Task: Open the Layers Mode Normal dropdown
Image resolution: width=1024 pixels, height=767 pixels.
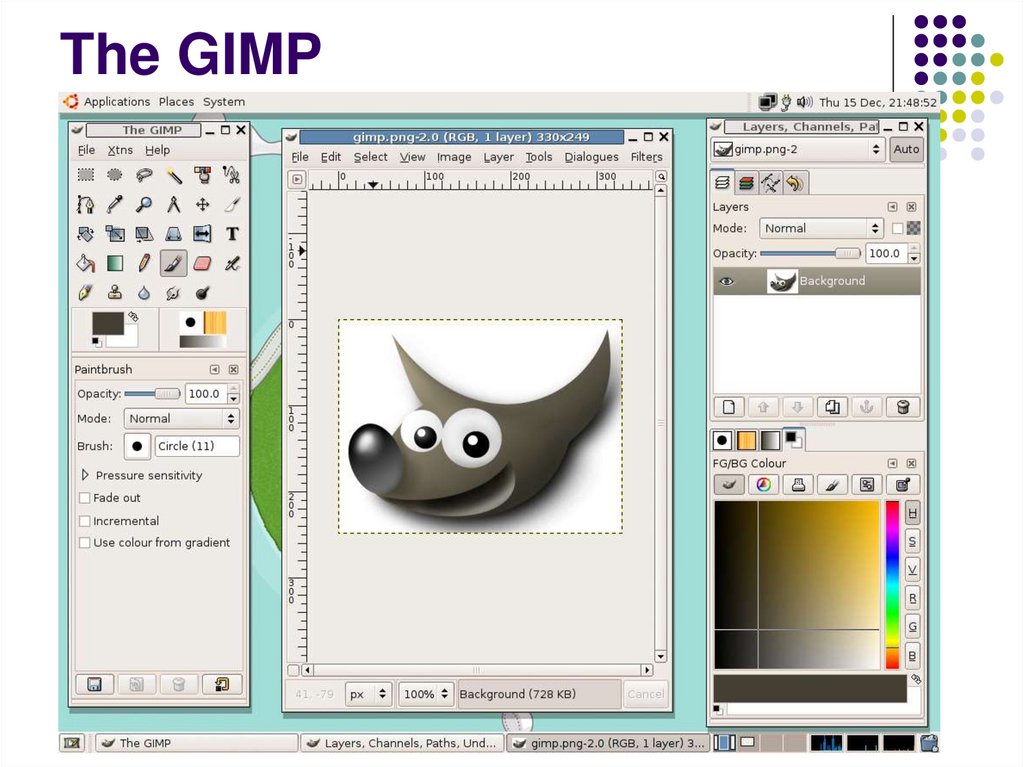Action: point(821,228)
